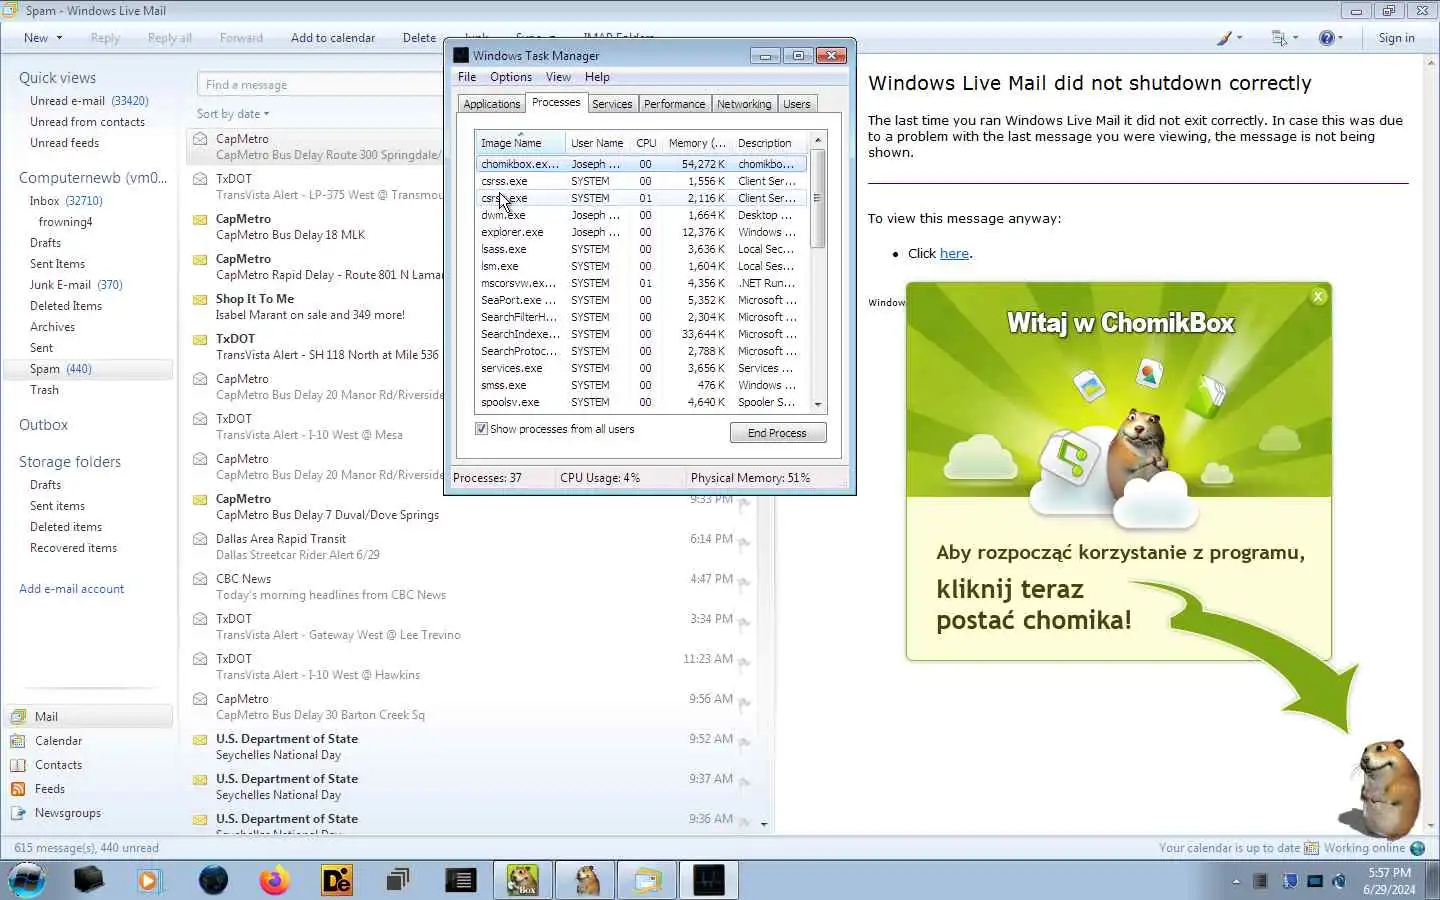The width and height of the screenshot is (1440, 900).
Task: Open Calendar section icon in left sidebar
Action: tap(18, 741)
